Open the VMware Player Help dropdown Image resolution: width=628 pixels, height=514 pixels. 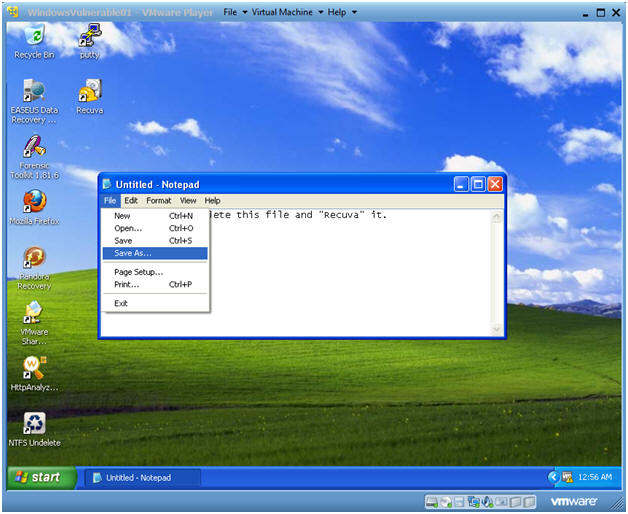[342, 12]
